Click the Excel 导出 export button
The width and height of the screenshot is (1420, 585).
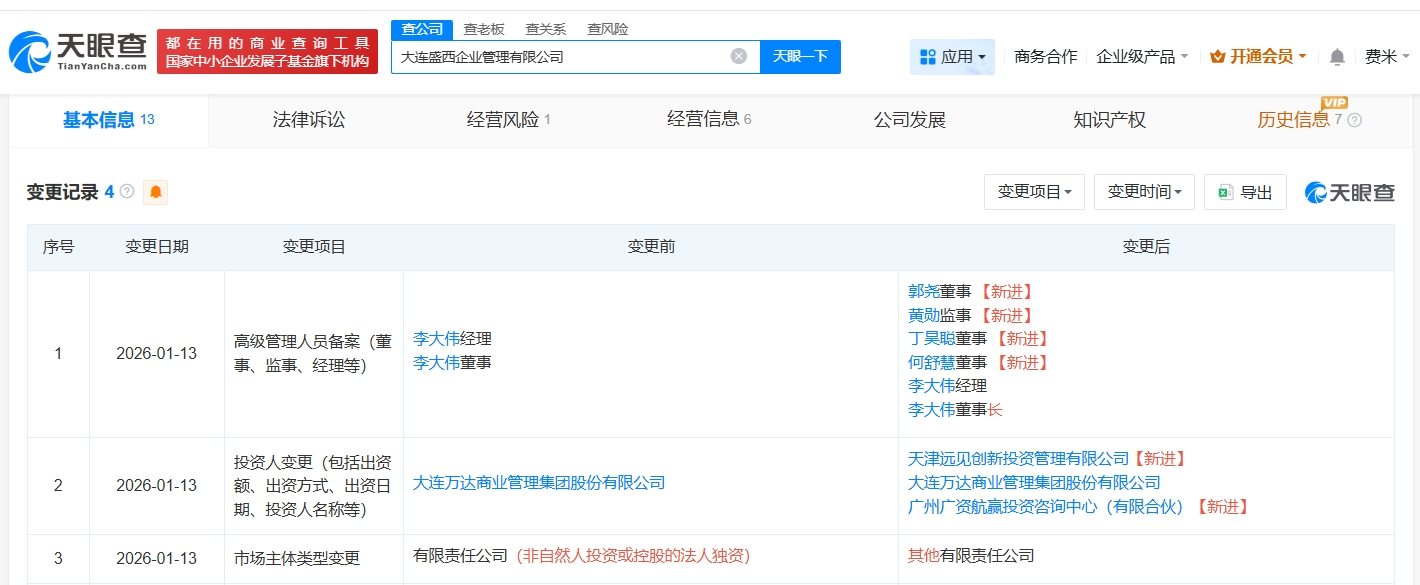point(1245,192)
